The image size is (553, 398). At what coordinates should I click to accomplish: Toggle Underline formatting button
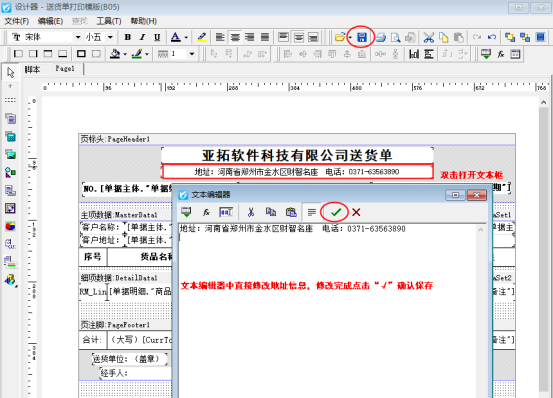157,37
